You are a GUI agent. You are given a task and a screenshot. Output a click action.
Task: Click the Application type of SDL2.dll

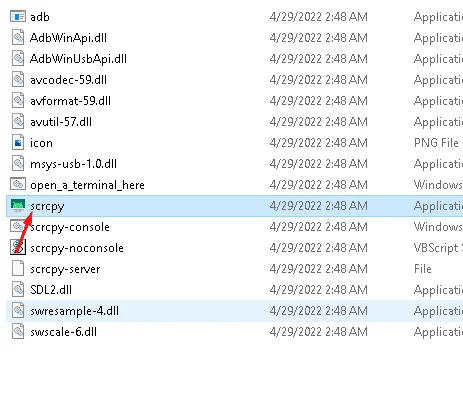click(x=438, y=290)
